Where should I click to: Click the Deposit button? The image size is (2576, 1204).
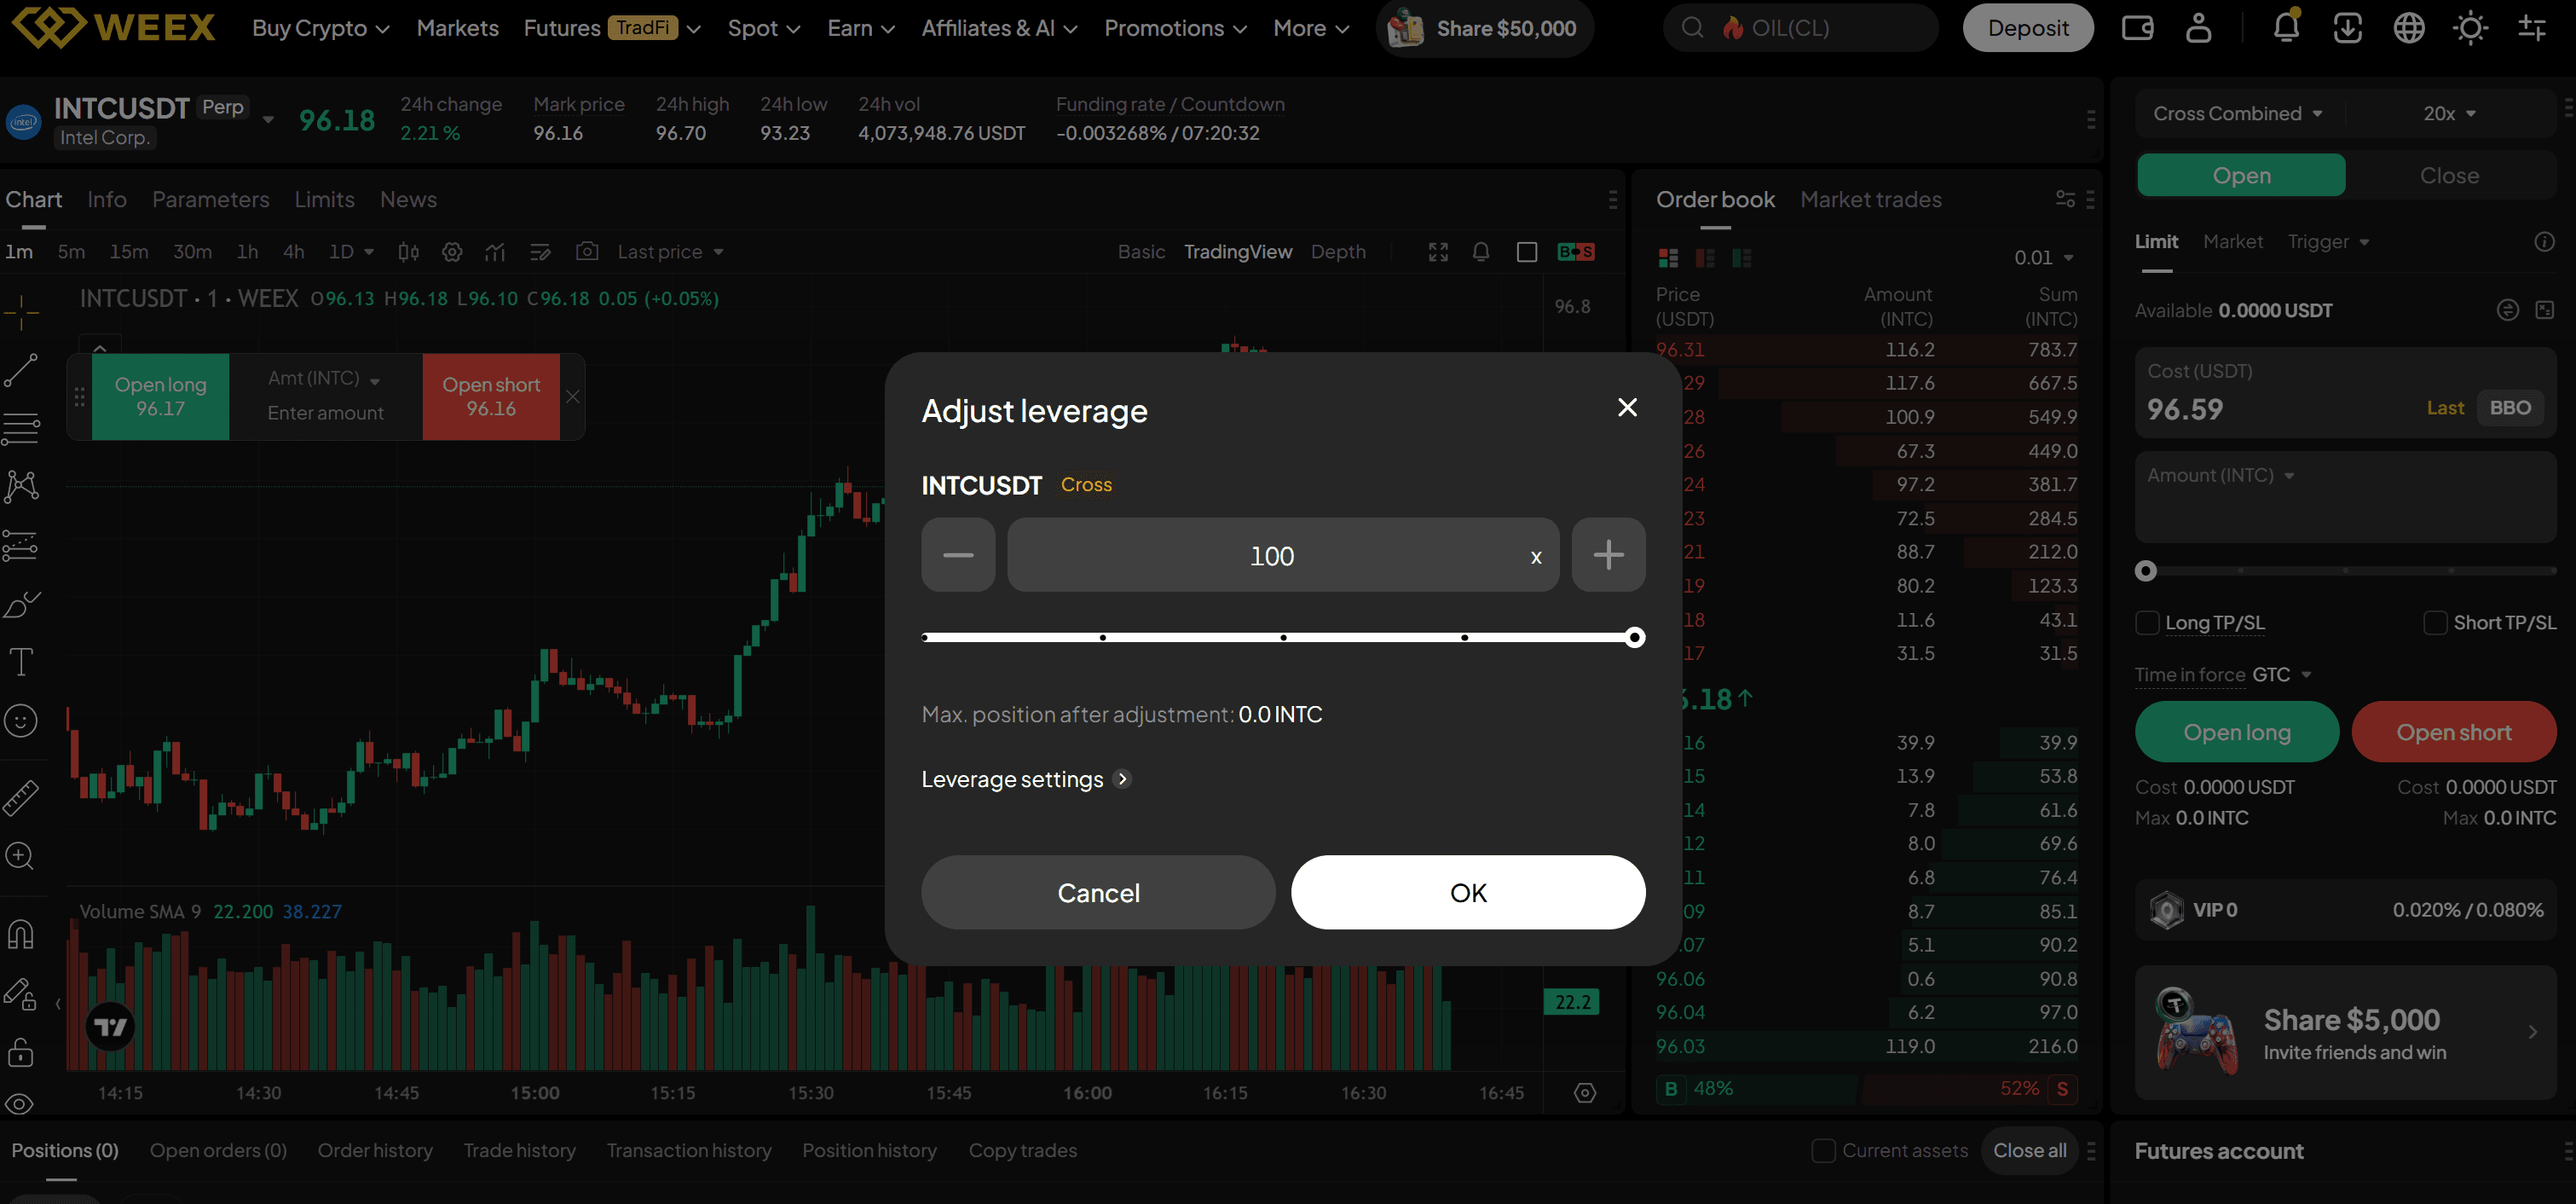[2027, 28]
